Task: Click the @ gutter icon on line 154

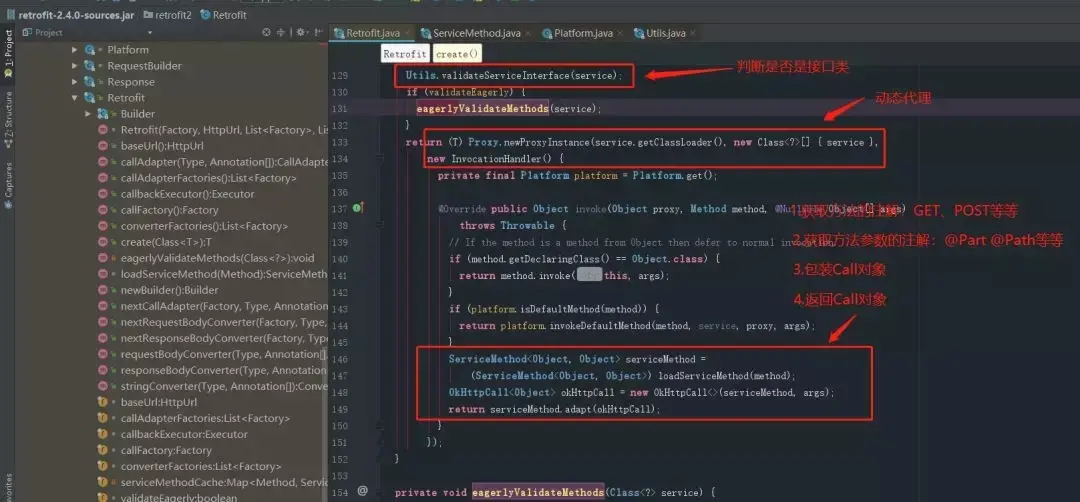Action: point(362,491)
